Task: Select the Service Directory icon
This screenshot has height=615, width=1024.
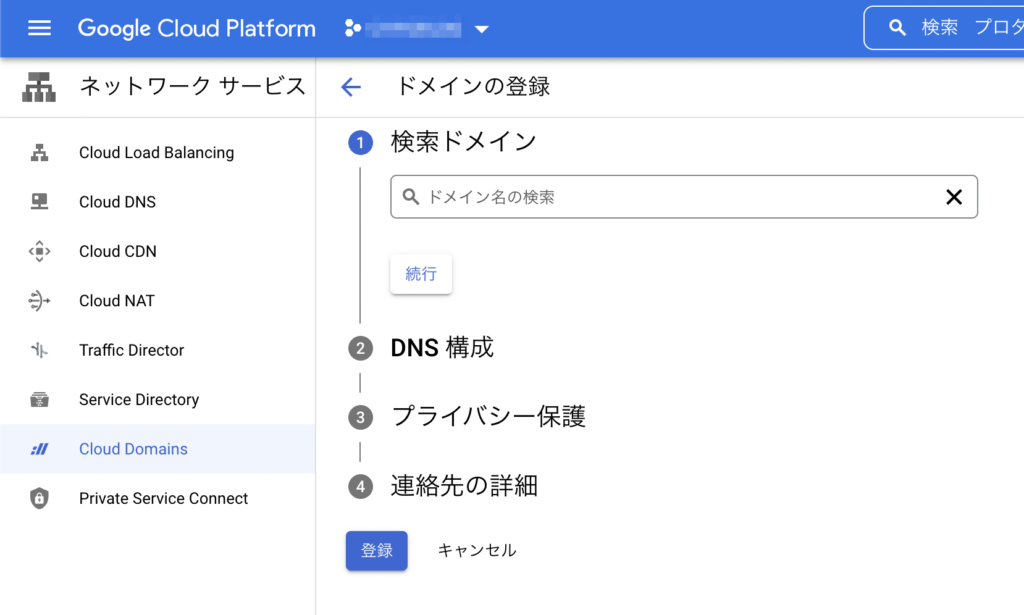Action: coord(40,399)
